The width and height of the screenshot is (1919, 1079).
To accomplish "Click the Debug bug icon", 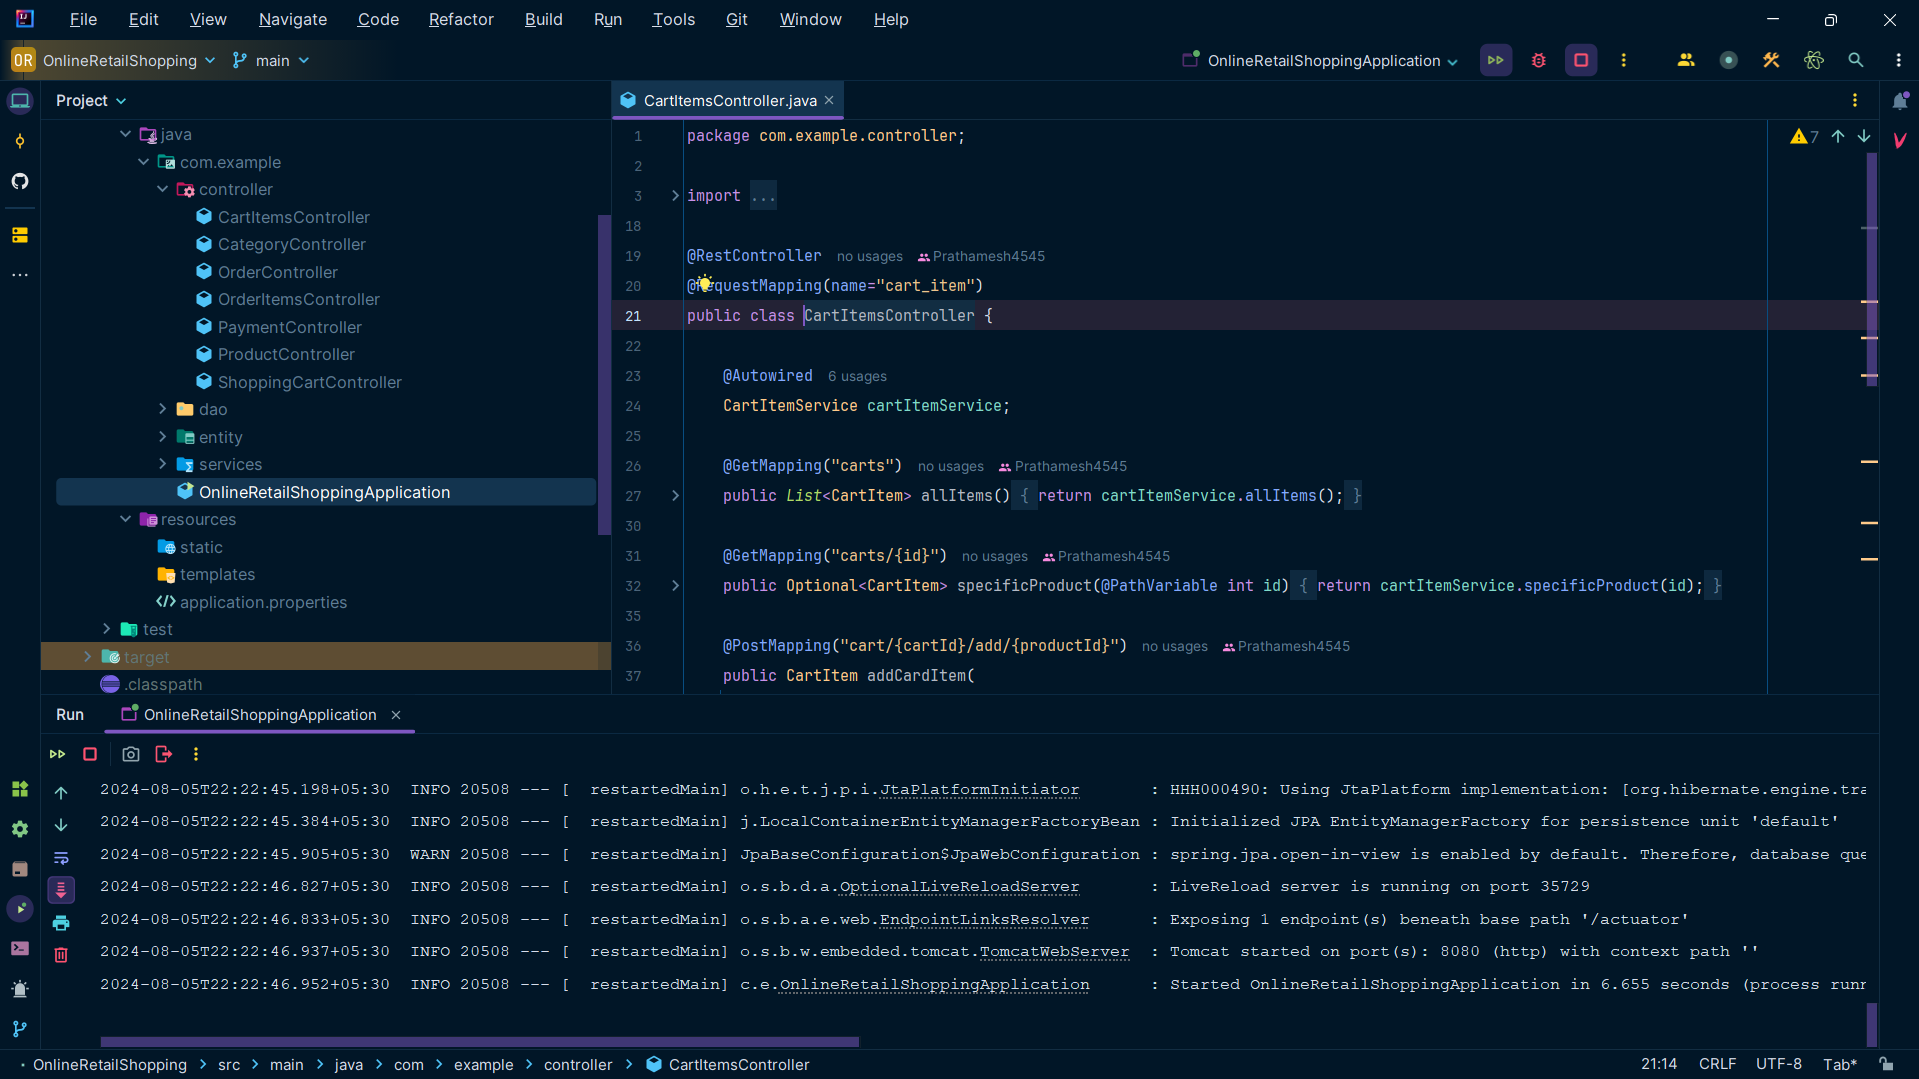I will pyautogui.click(x=1538, y=60).
